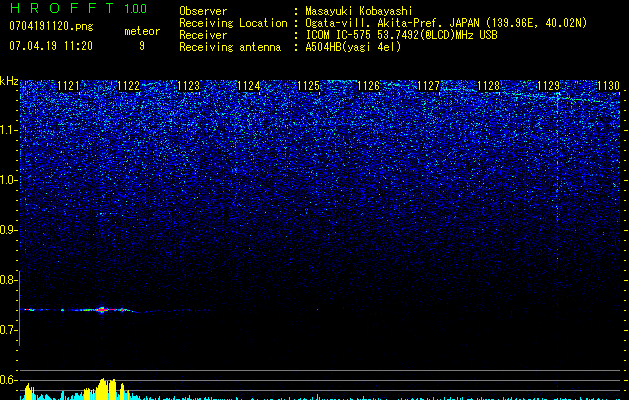Click the 'Receiving Location' label

pos(233,23)
